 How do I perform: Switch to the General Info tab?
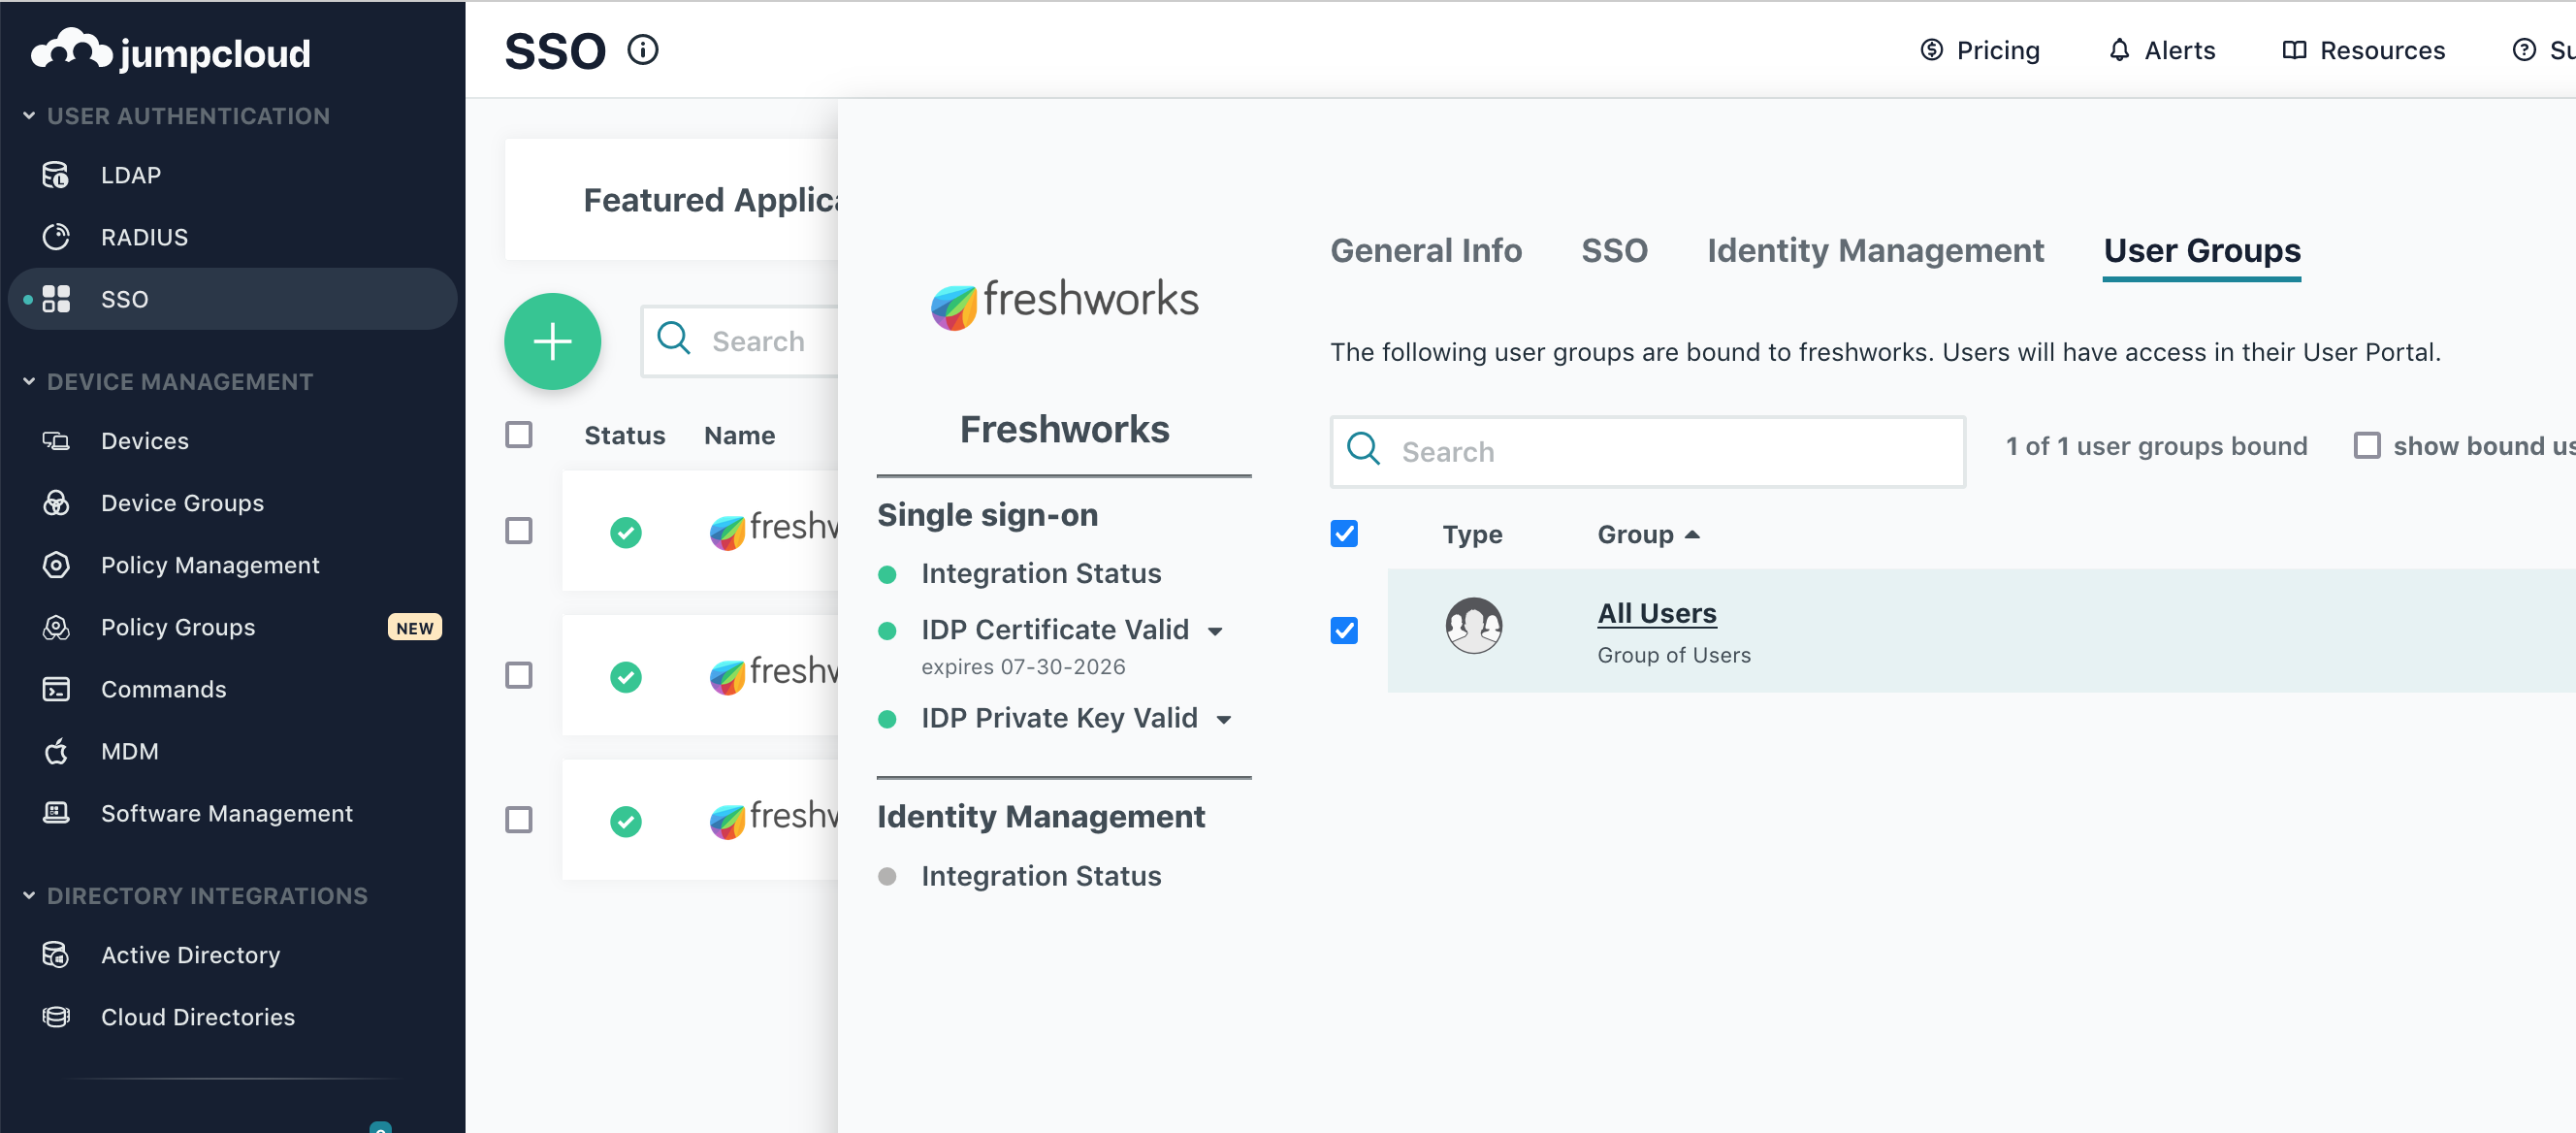1425,250
